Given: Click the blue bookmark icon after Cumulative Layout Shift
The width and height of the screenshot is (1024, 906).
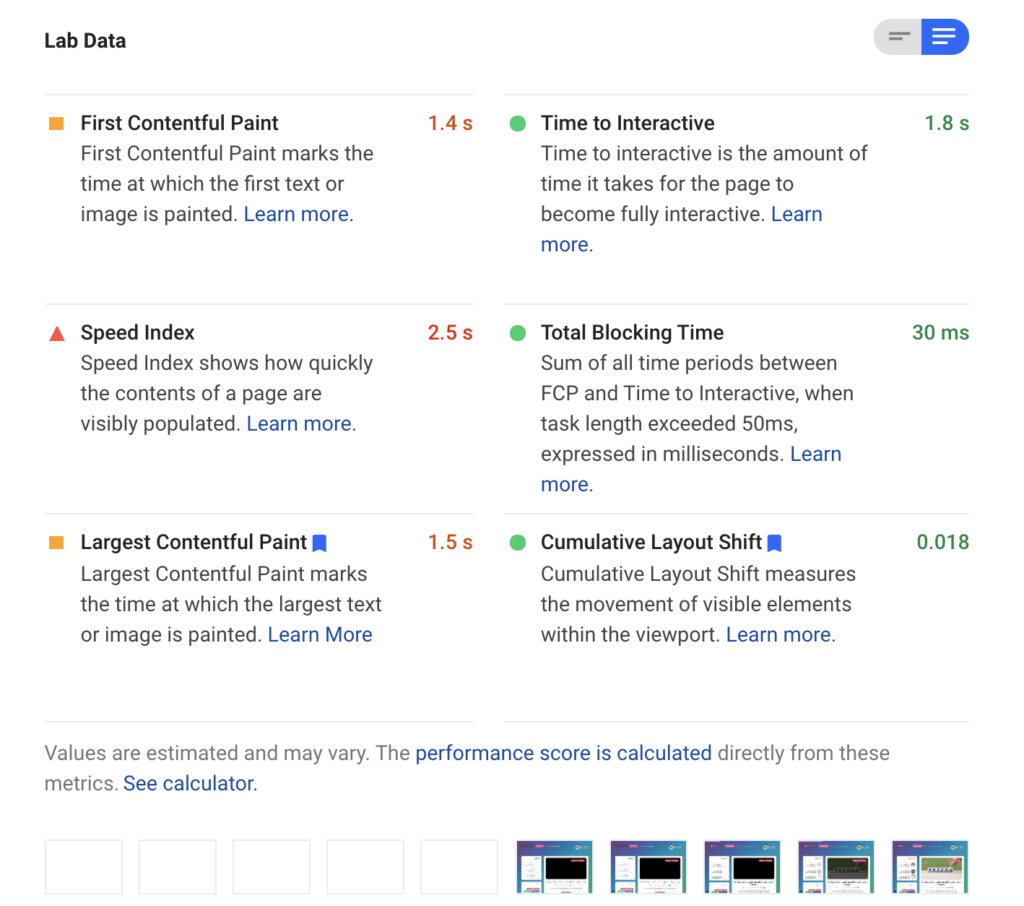Looking at the screenshot, I should (774, 543).
